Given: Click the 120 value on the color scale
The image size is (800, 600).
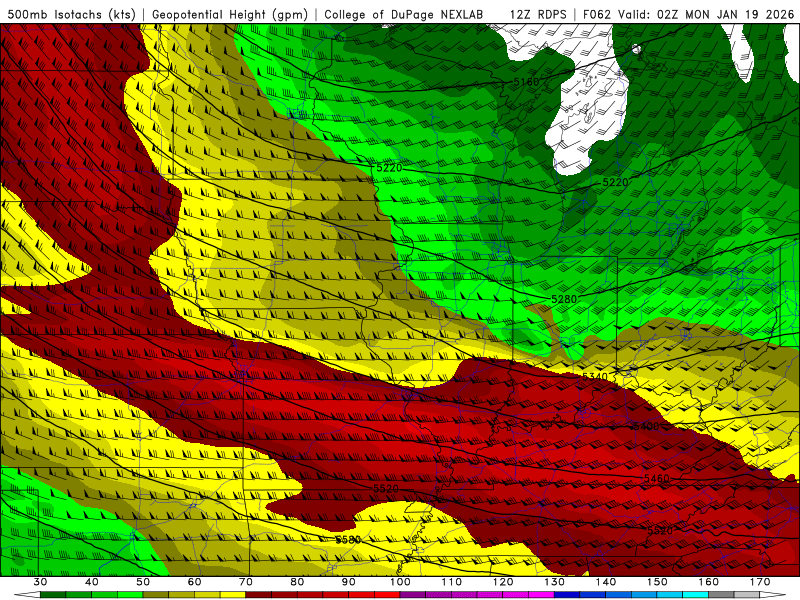Looking at the screenshot, I should click(503, 582).
